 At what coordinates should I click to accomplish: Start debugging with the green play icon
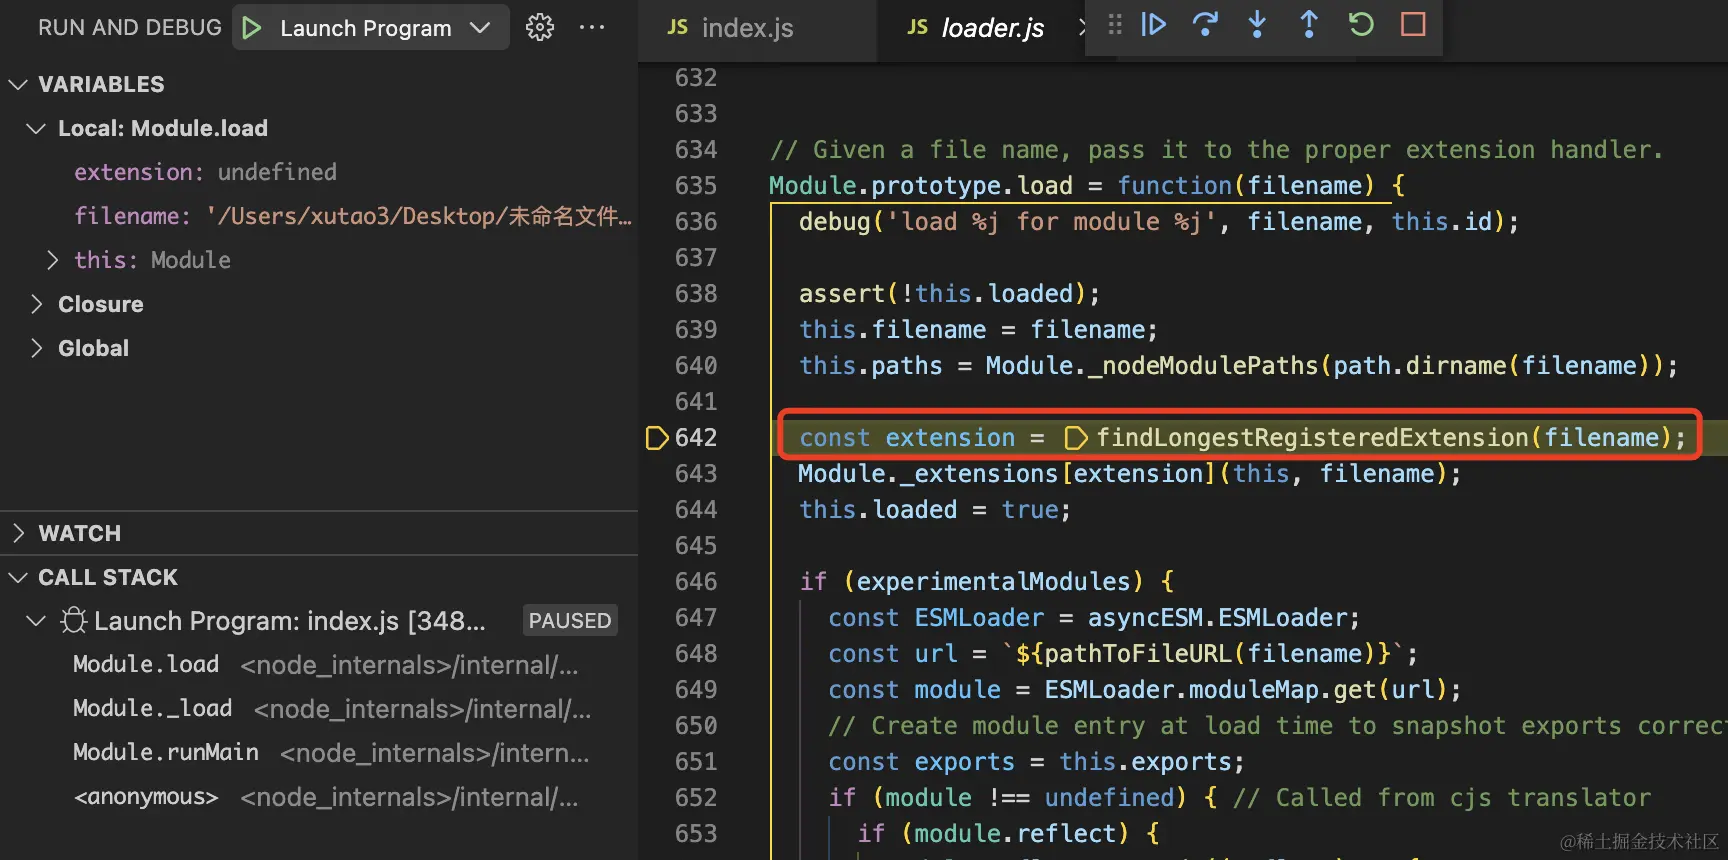(252, 28)
